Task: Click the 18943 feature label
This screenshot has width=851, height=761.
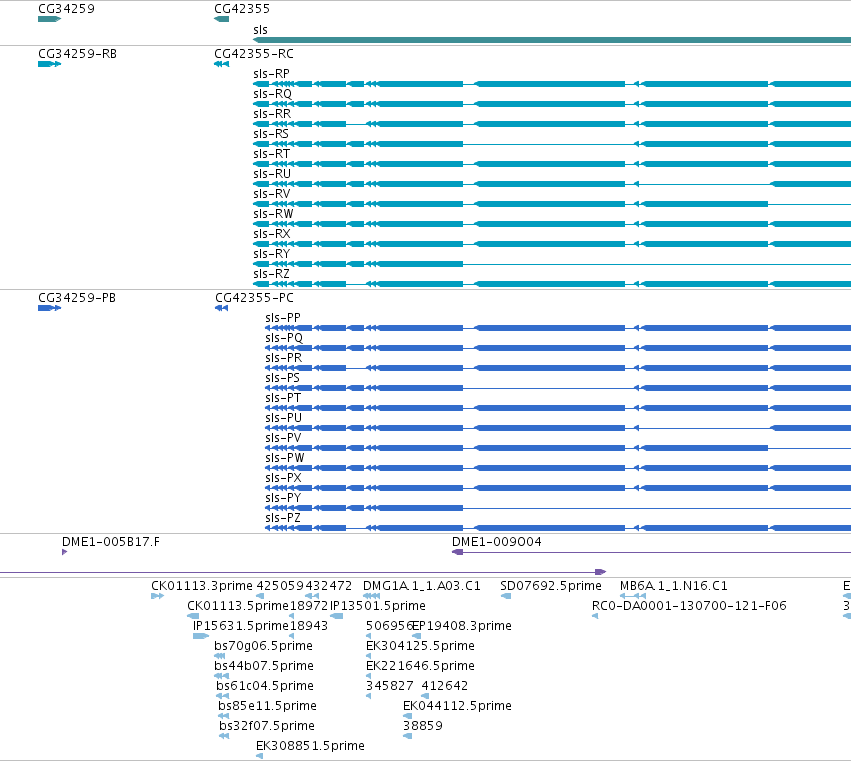Action: [309, 626]
